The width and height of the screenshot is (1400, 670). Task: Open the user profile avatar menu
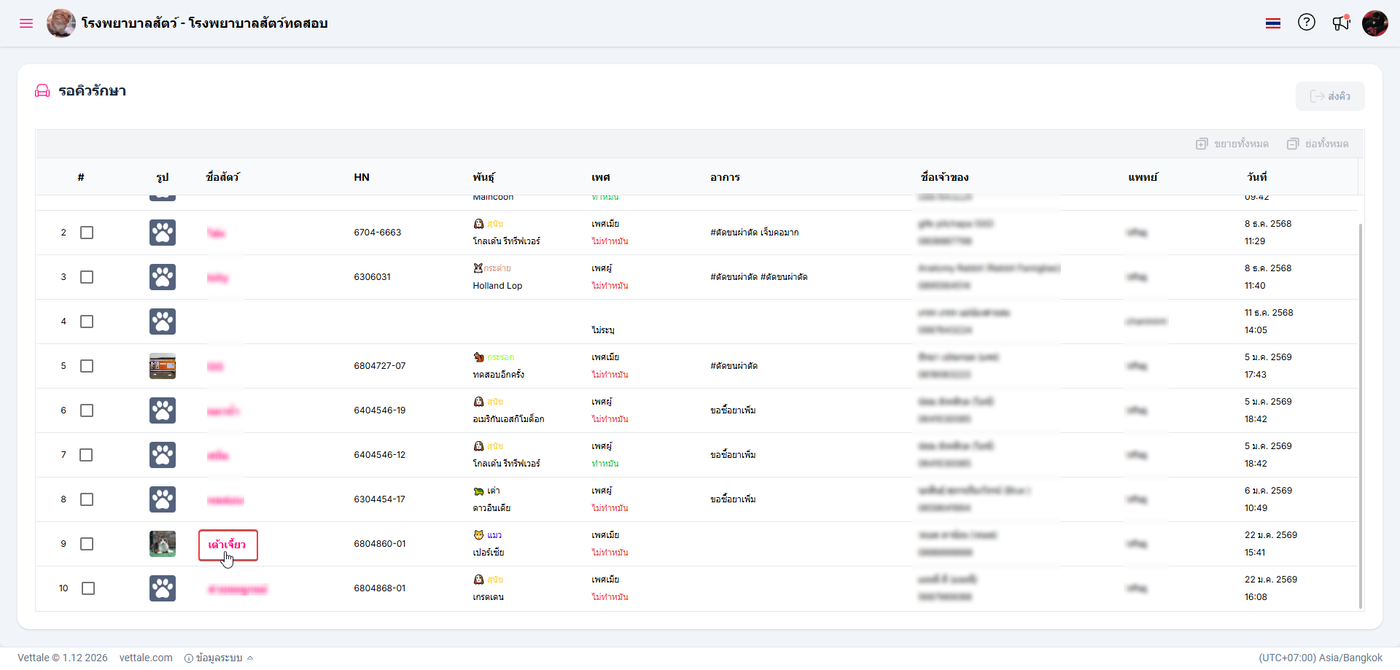click(x=1375, y=22)
